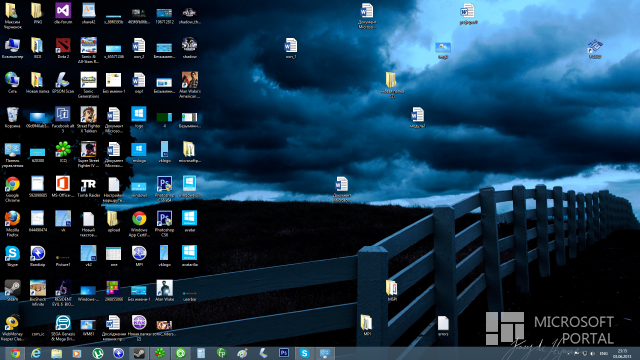The image size is (640, 360).
Task: Open the Word document beside the fence
Action: (341, 184)
